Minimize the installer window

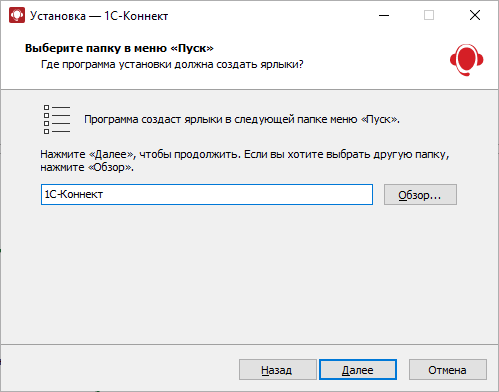tap(384, 15)
